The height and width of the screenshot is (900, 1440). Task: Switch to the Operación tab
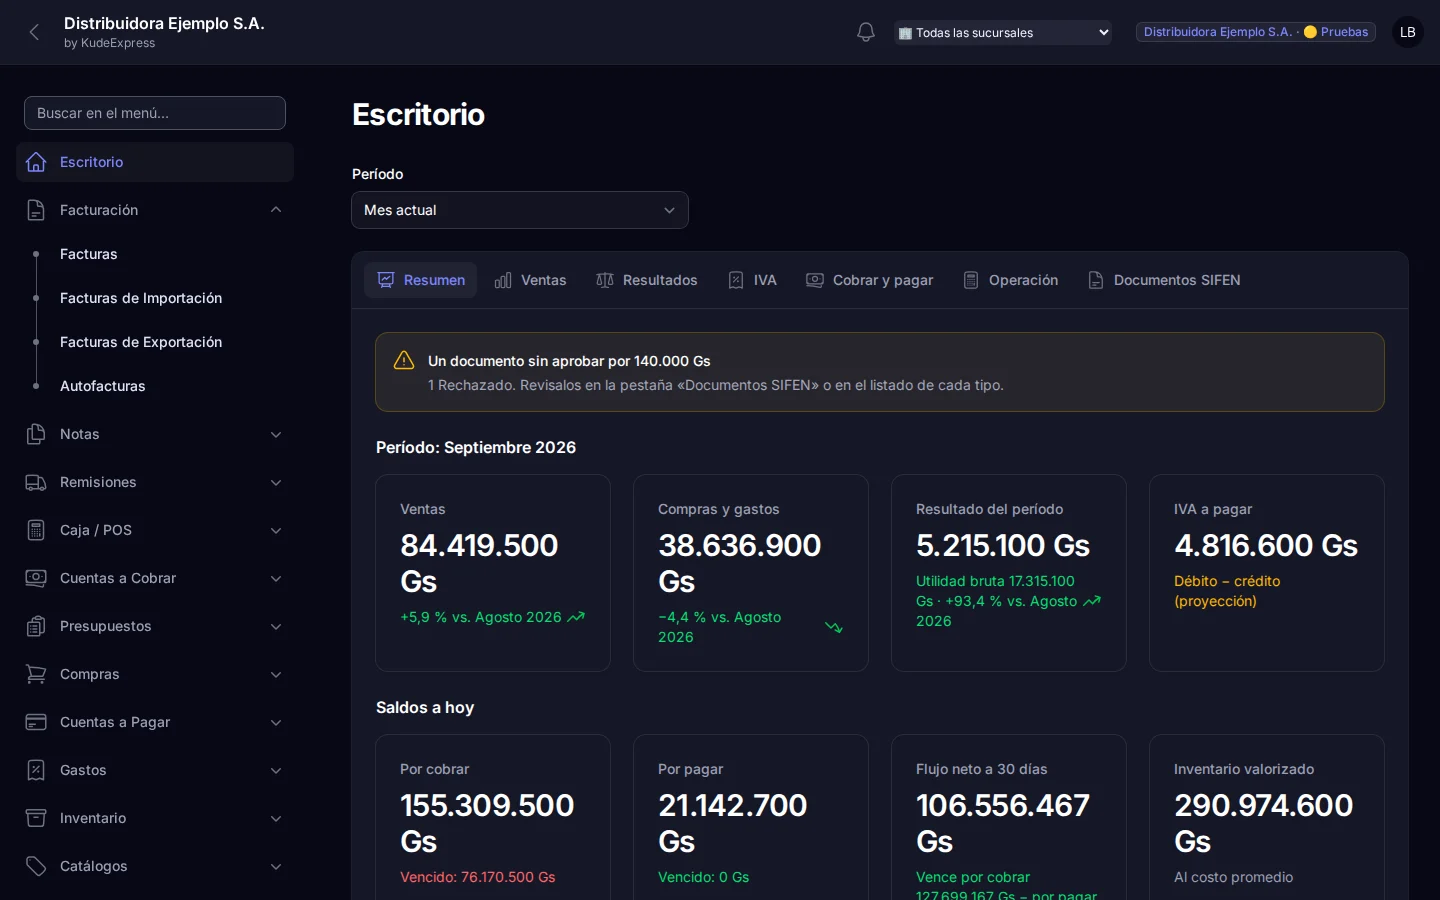(1010, 280)
